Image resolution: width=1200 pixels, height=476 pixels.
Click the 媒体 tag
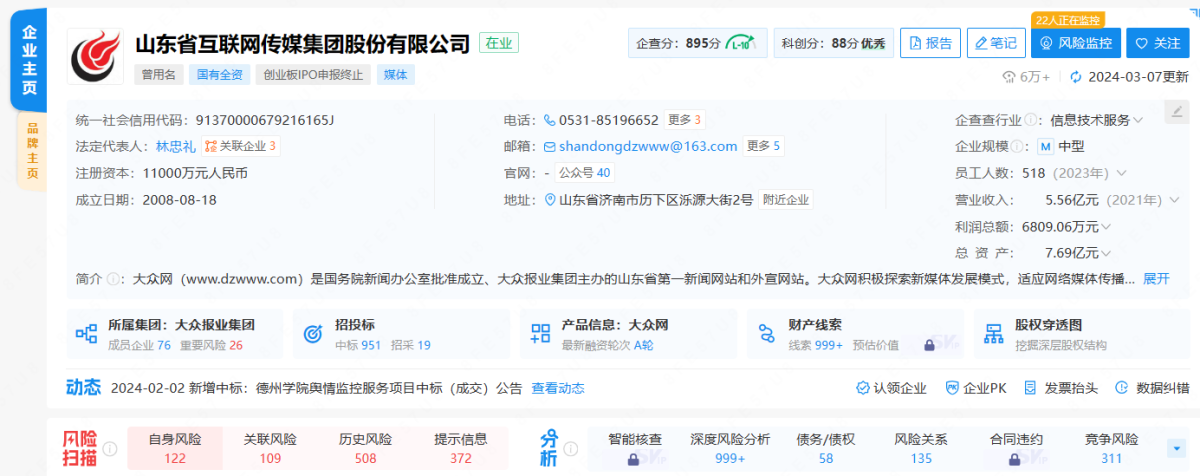pos(397,74)
